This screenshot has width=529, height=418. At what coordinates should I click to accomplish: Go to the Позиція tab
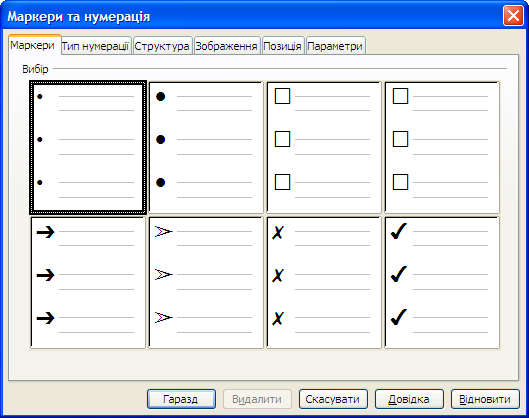283,46
